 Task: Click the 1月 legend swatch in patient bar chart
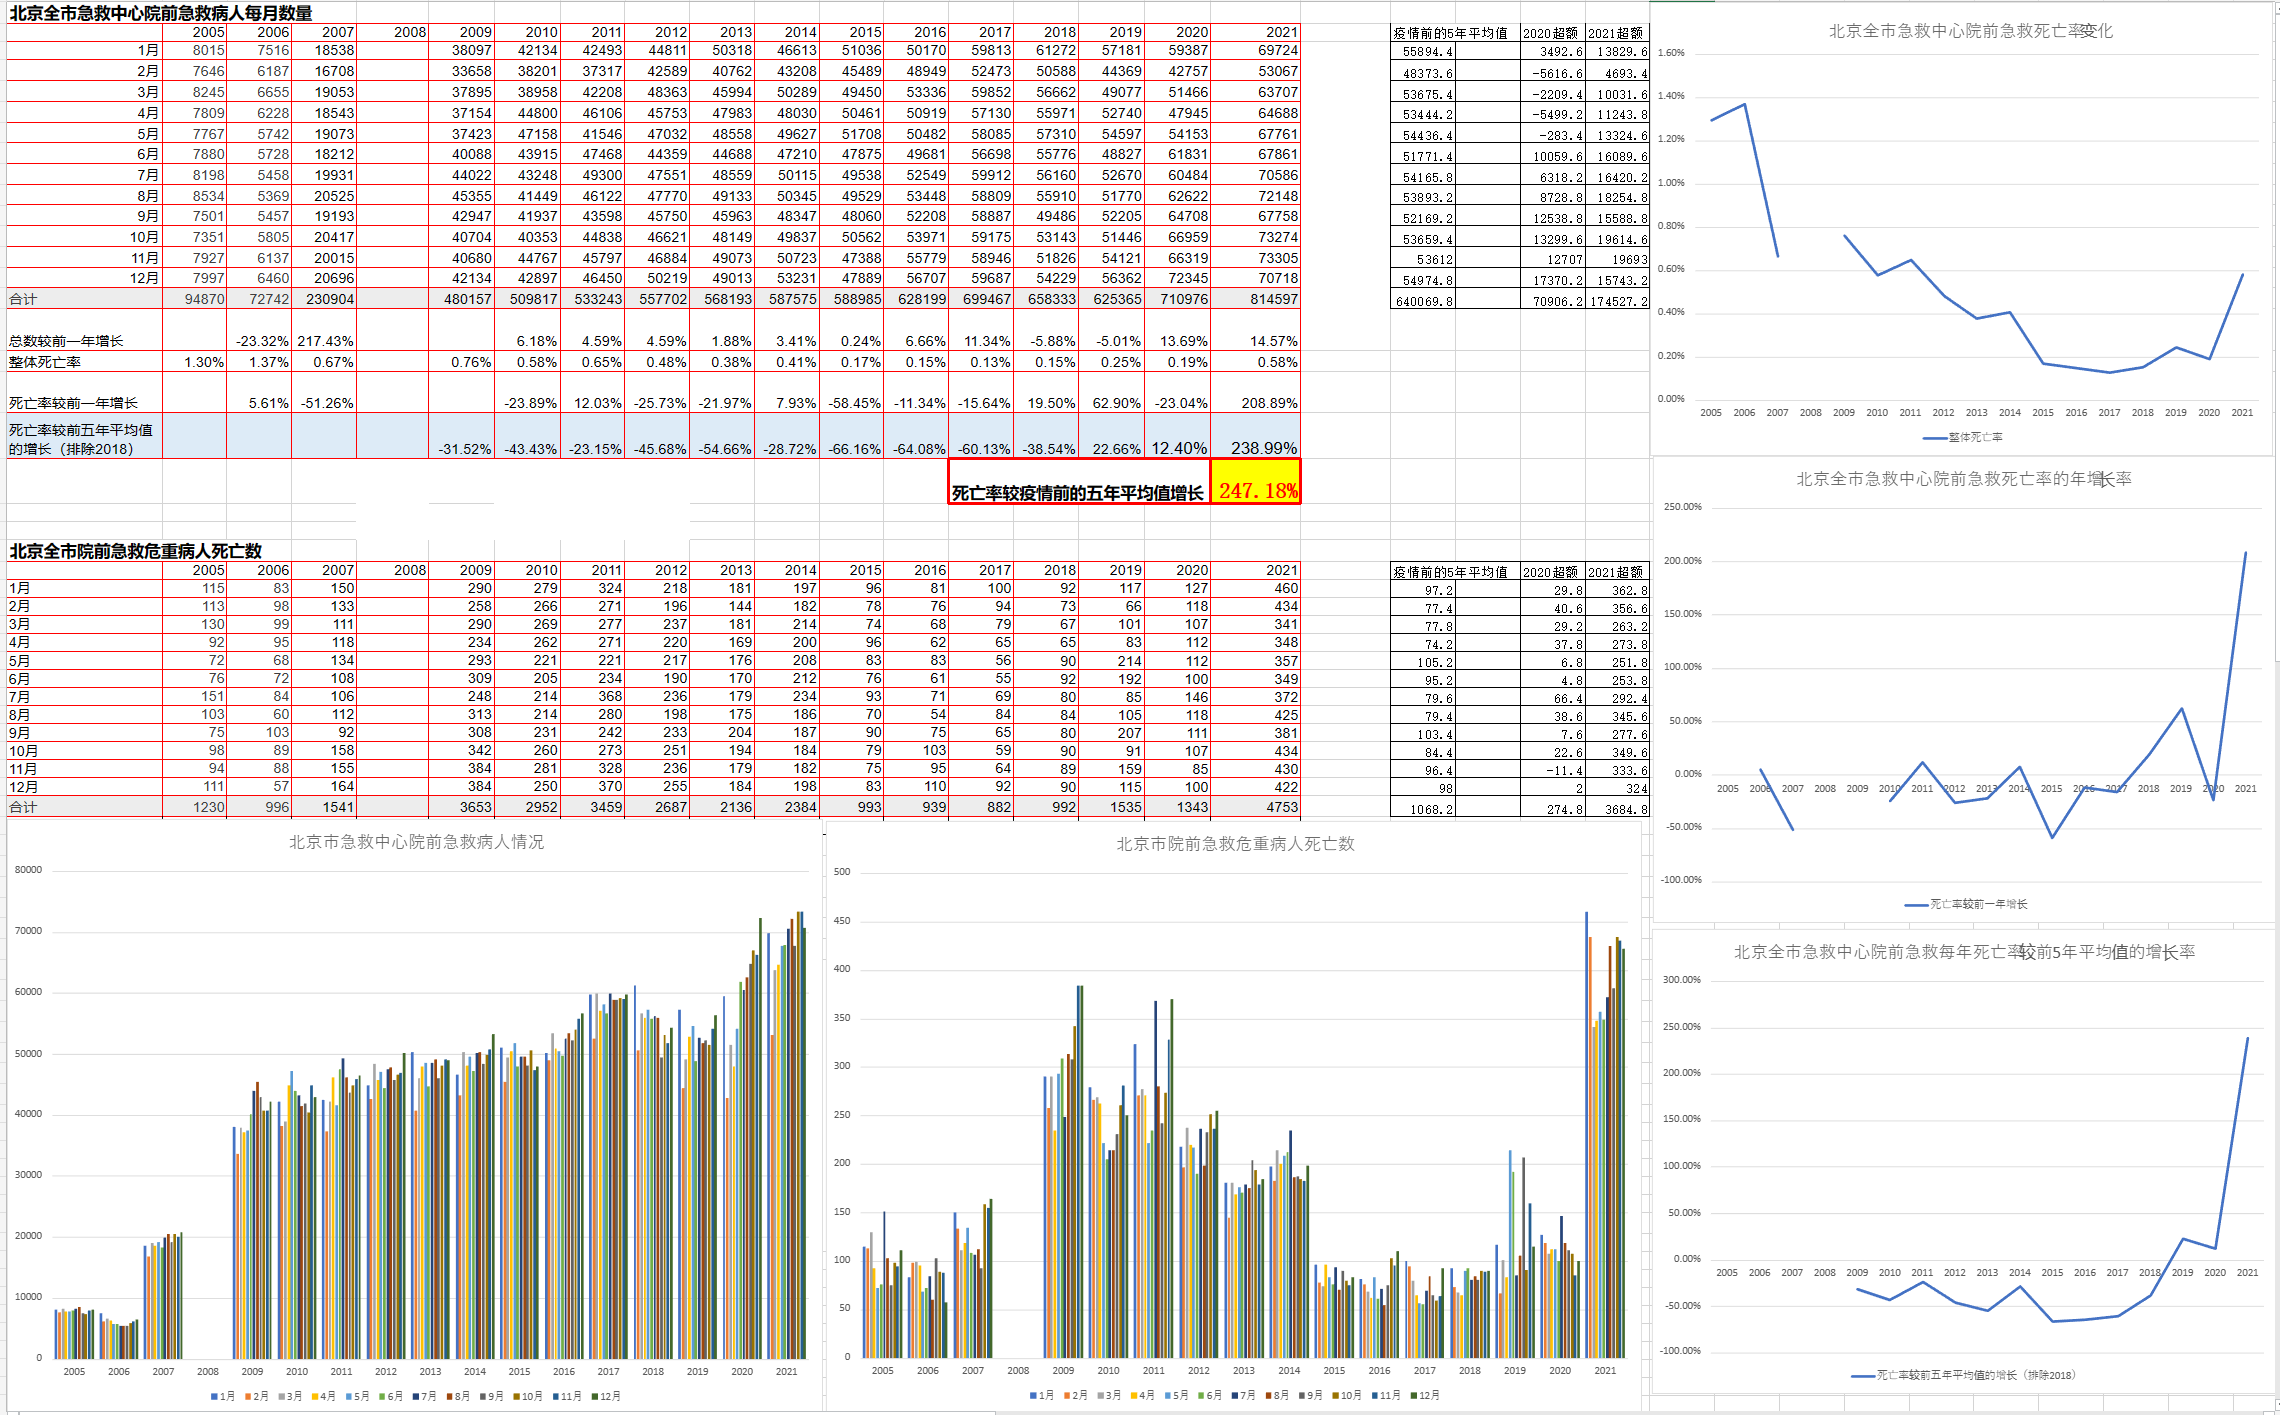point(214,1396)
